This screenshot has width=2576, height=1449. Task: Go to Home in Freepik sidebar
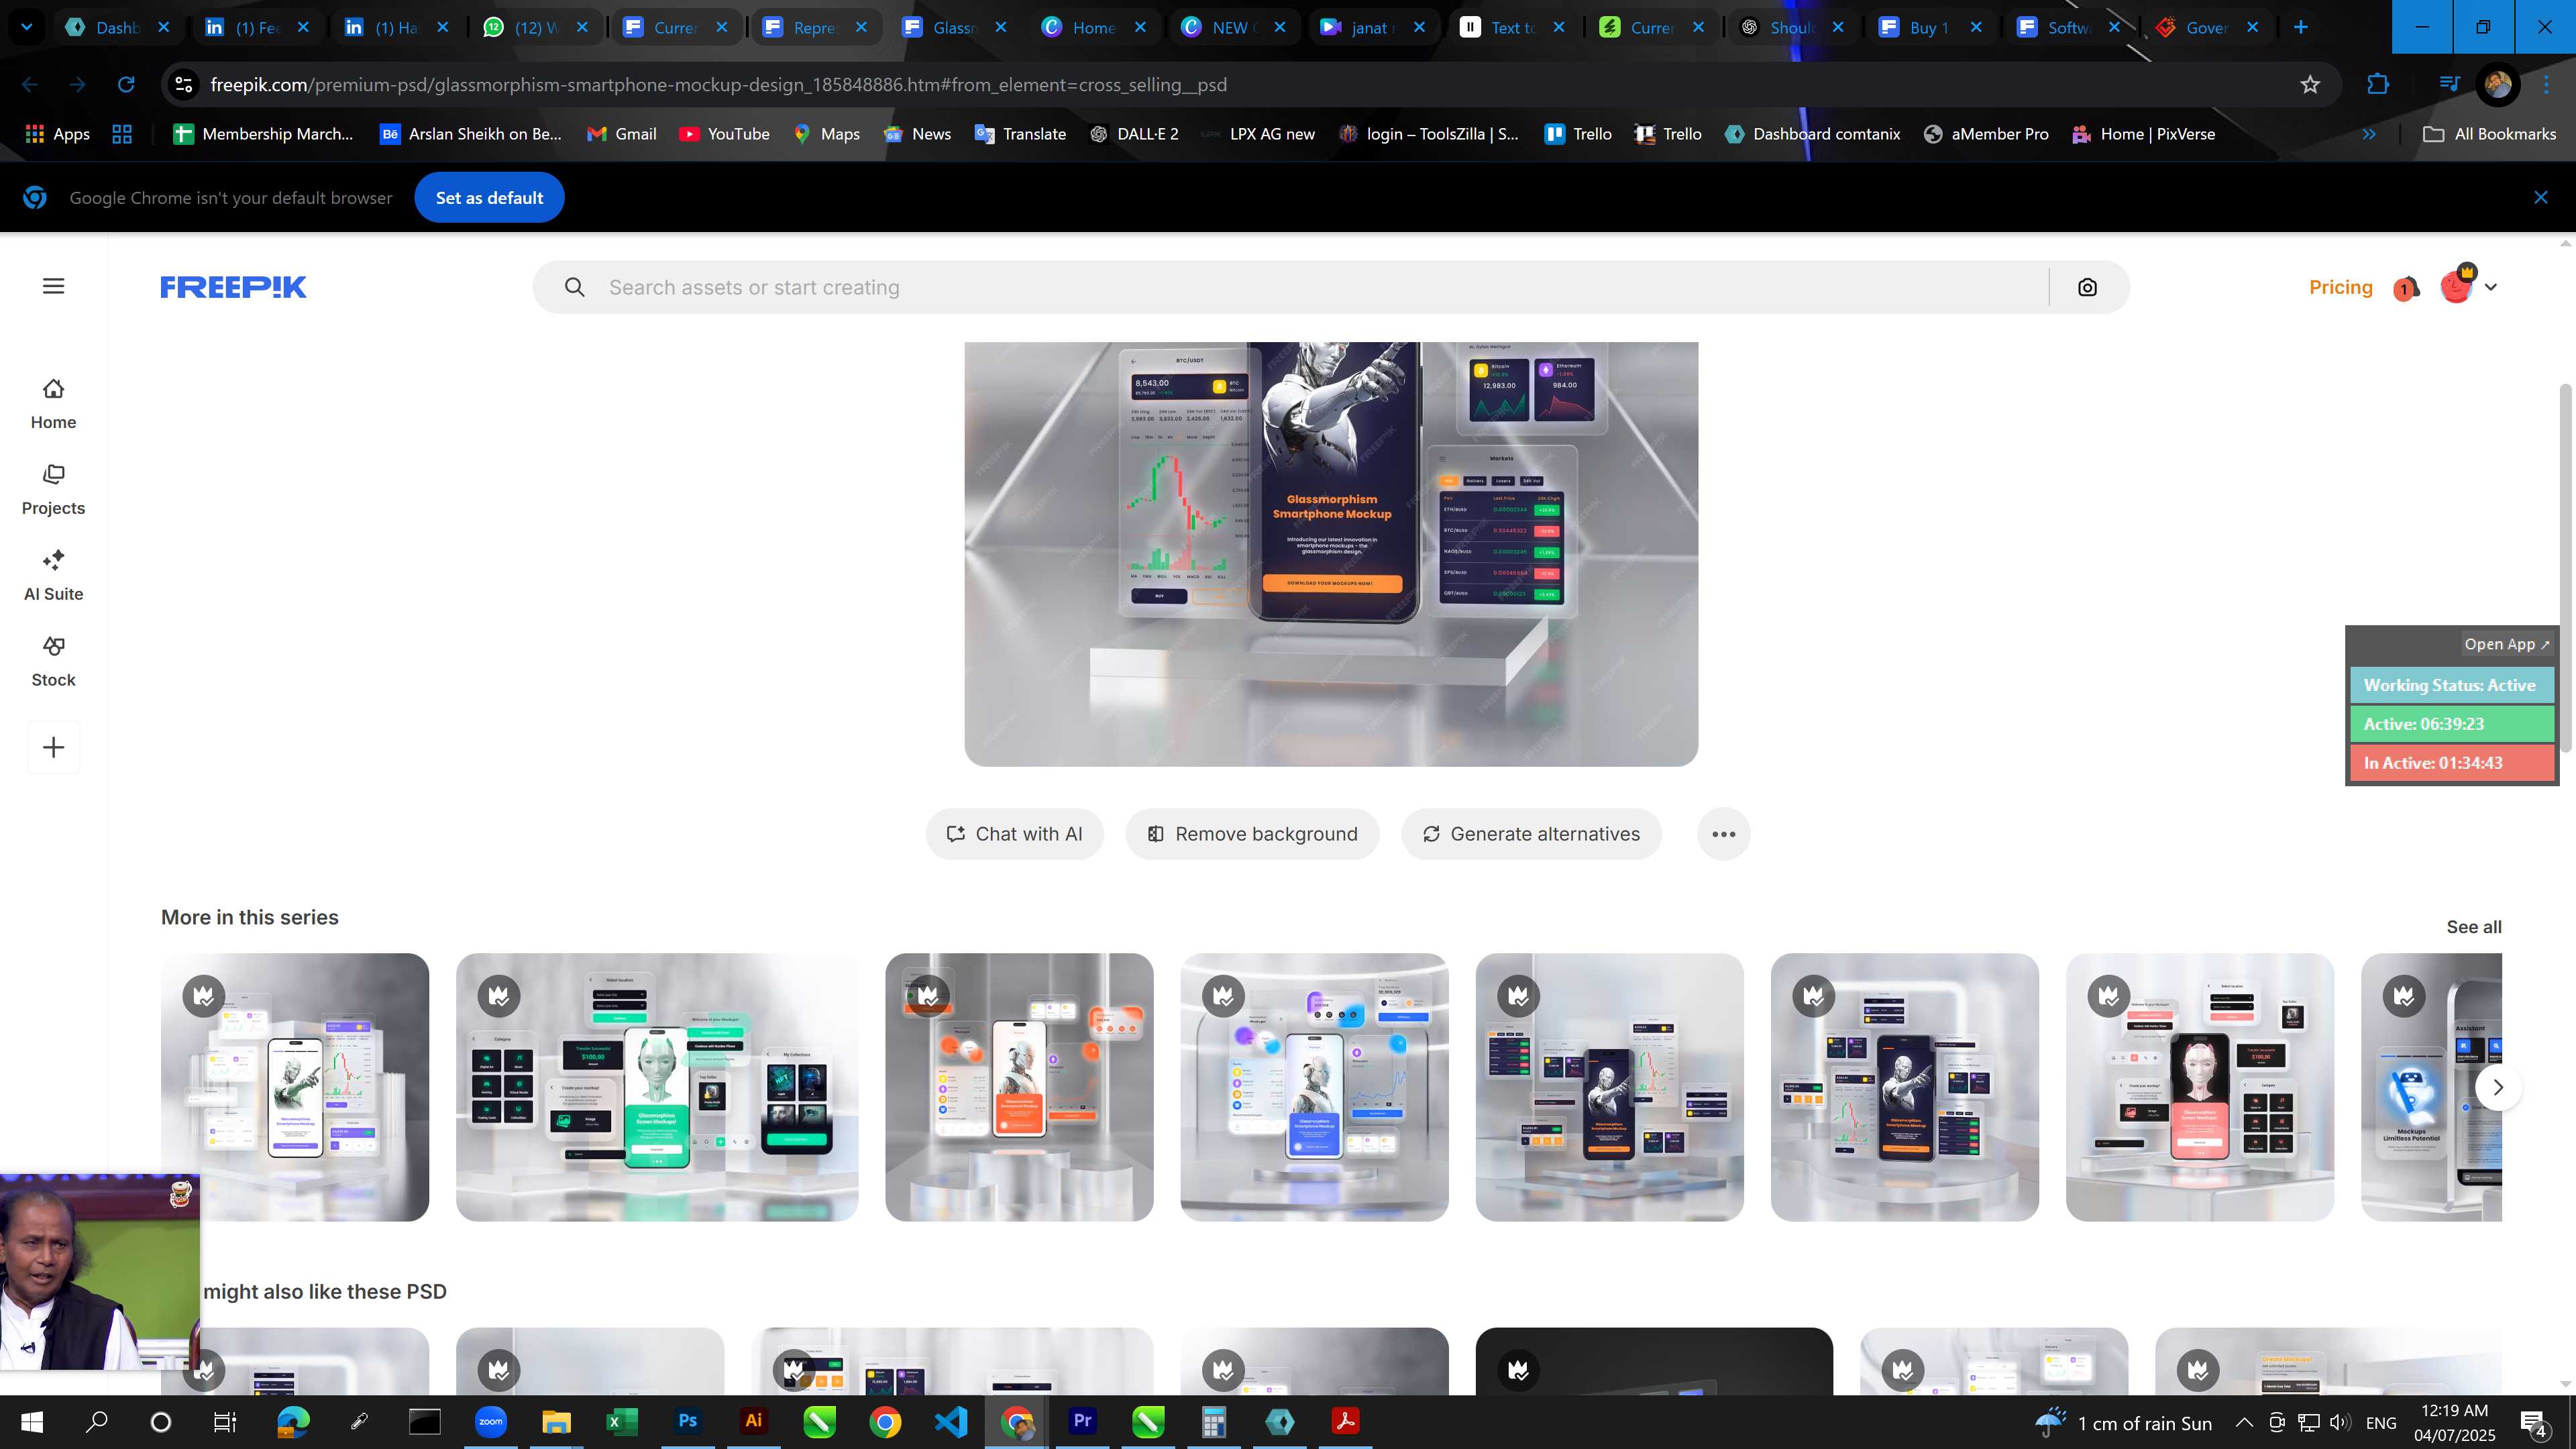[x=53, y=404]
